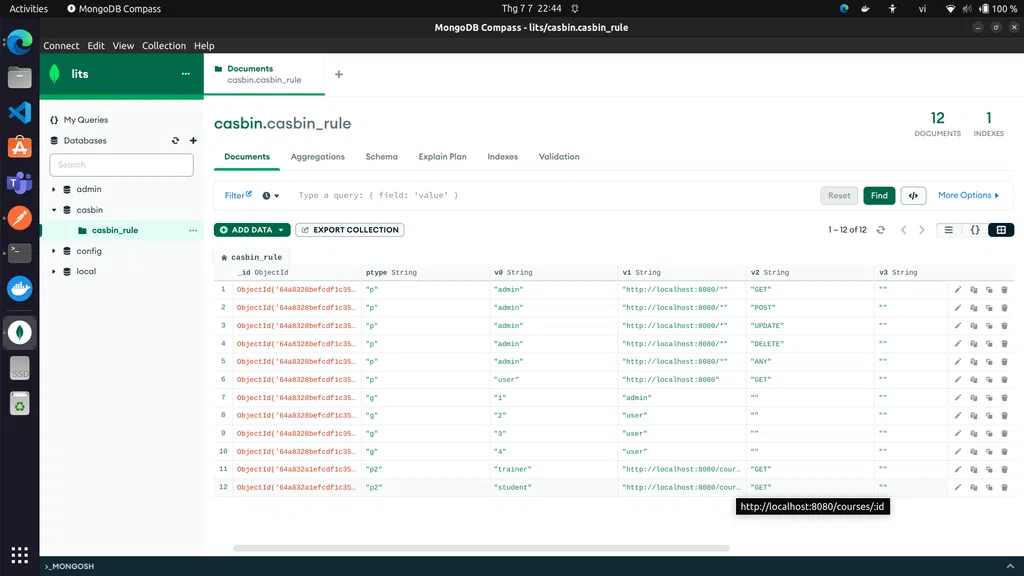
Task: Open the Connect menu
Action: pos(61,46)
